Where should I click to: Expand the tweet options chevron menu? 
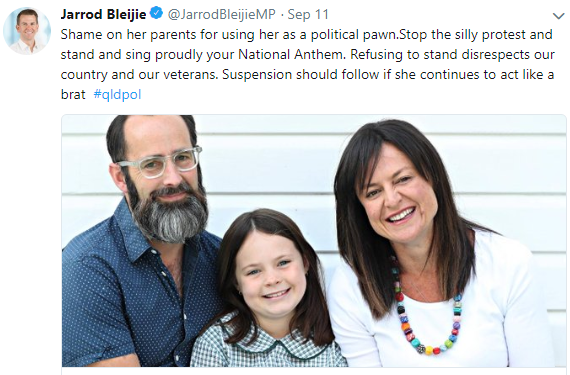pyautogui.click(x=558, y=16)
